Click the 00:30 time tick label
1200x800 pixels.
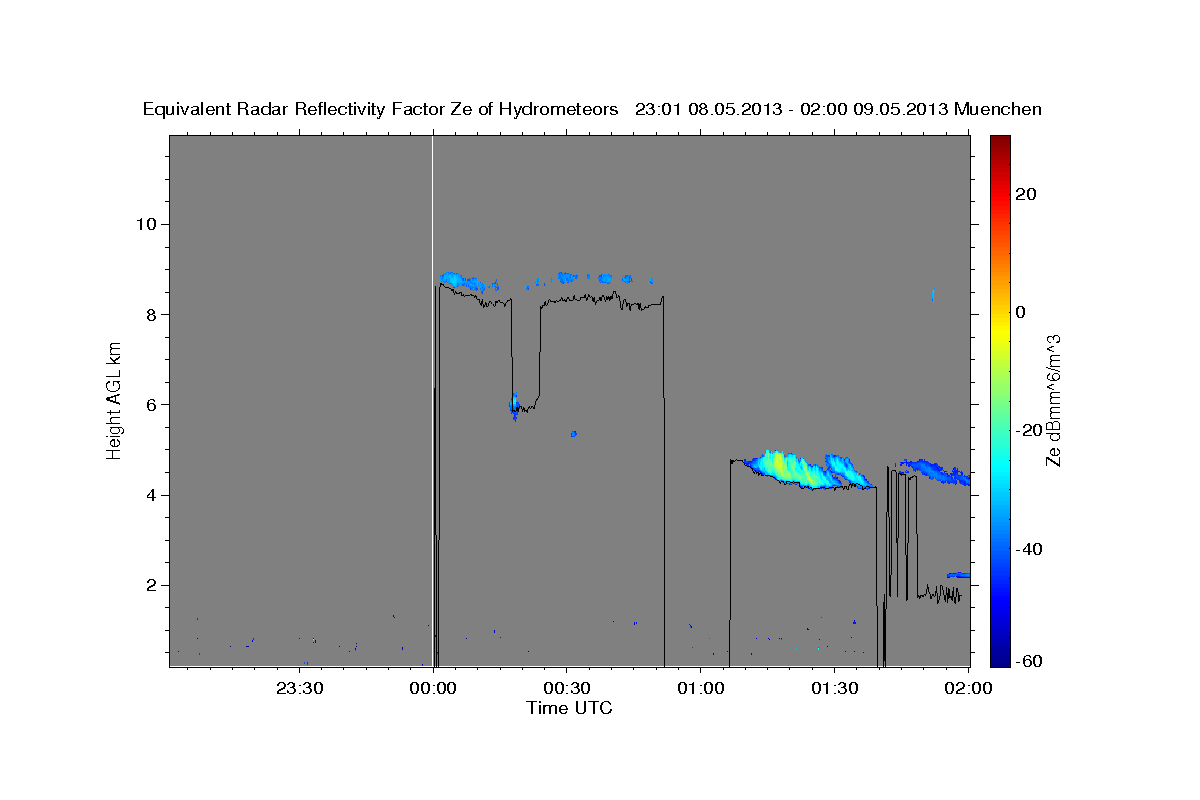tap(567, 688)
